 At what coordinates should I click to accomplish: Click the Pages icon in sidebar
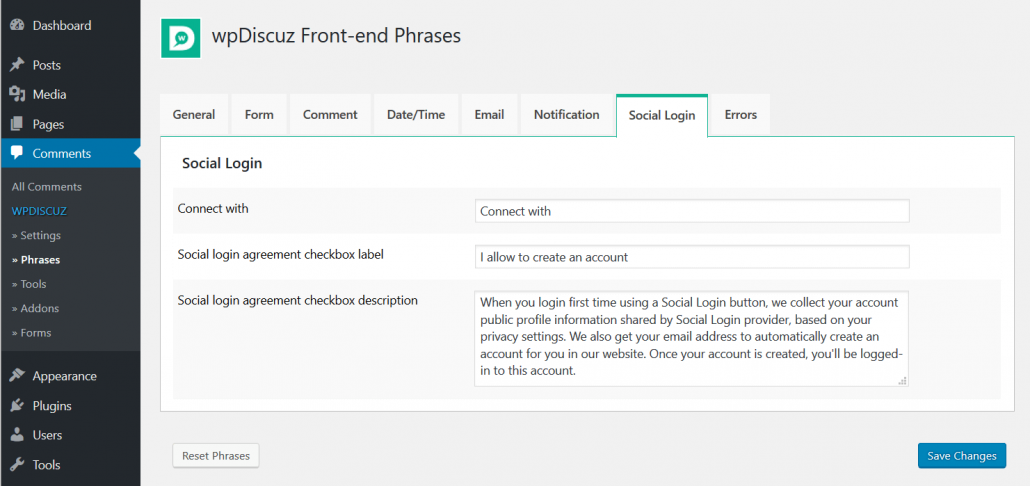[17, 124]
